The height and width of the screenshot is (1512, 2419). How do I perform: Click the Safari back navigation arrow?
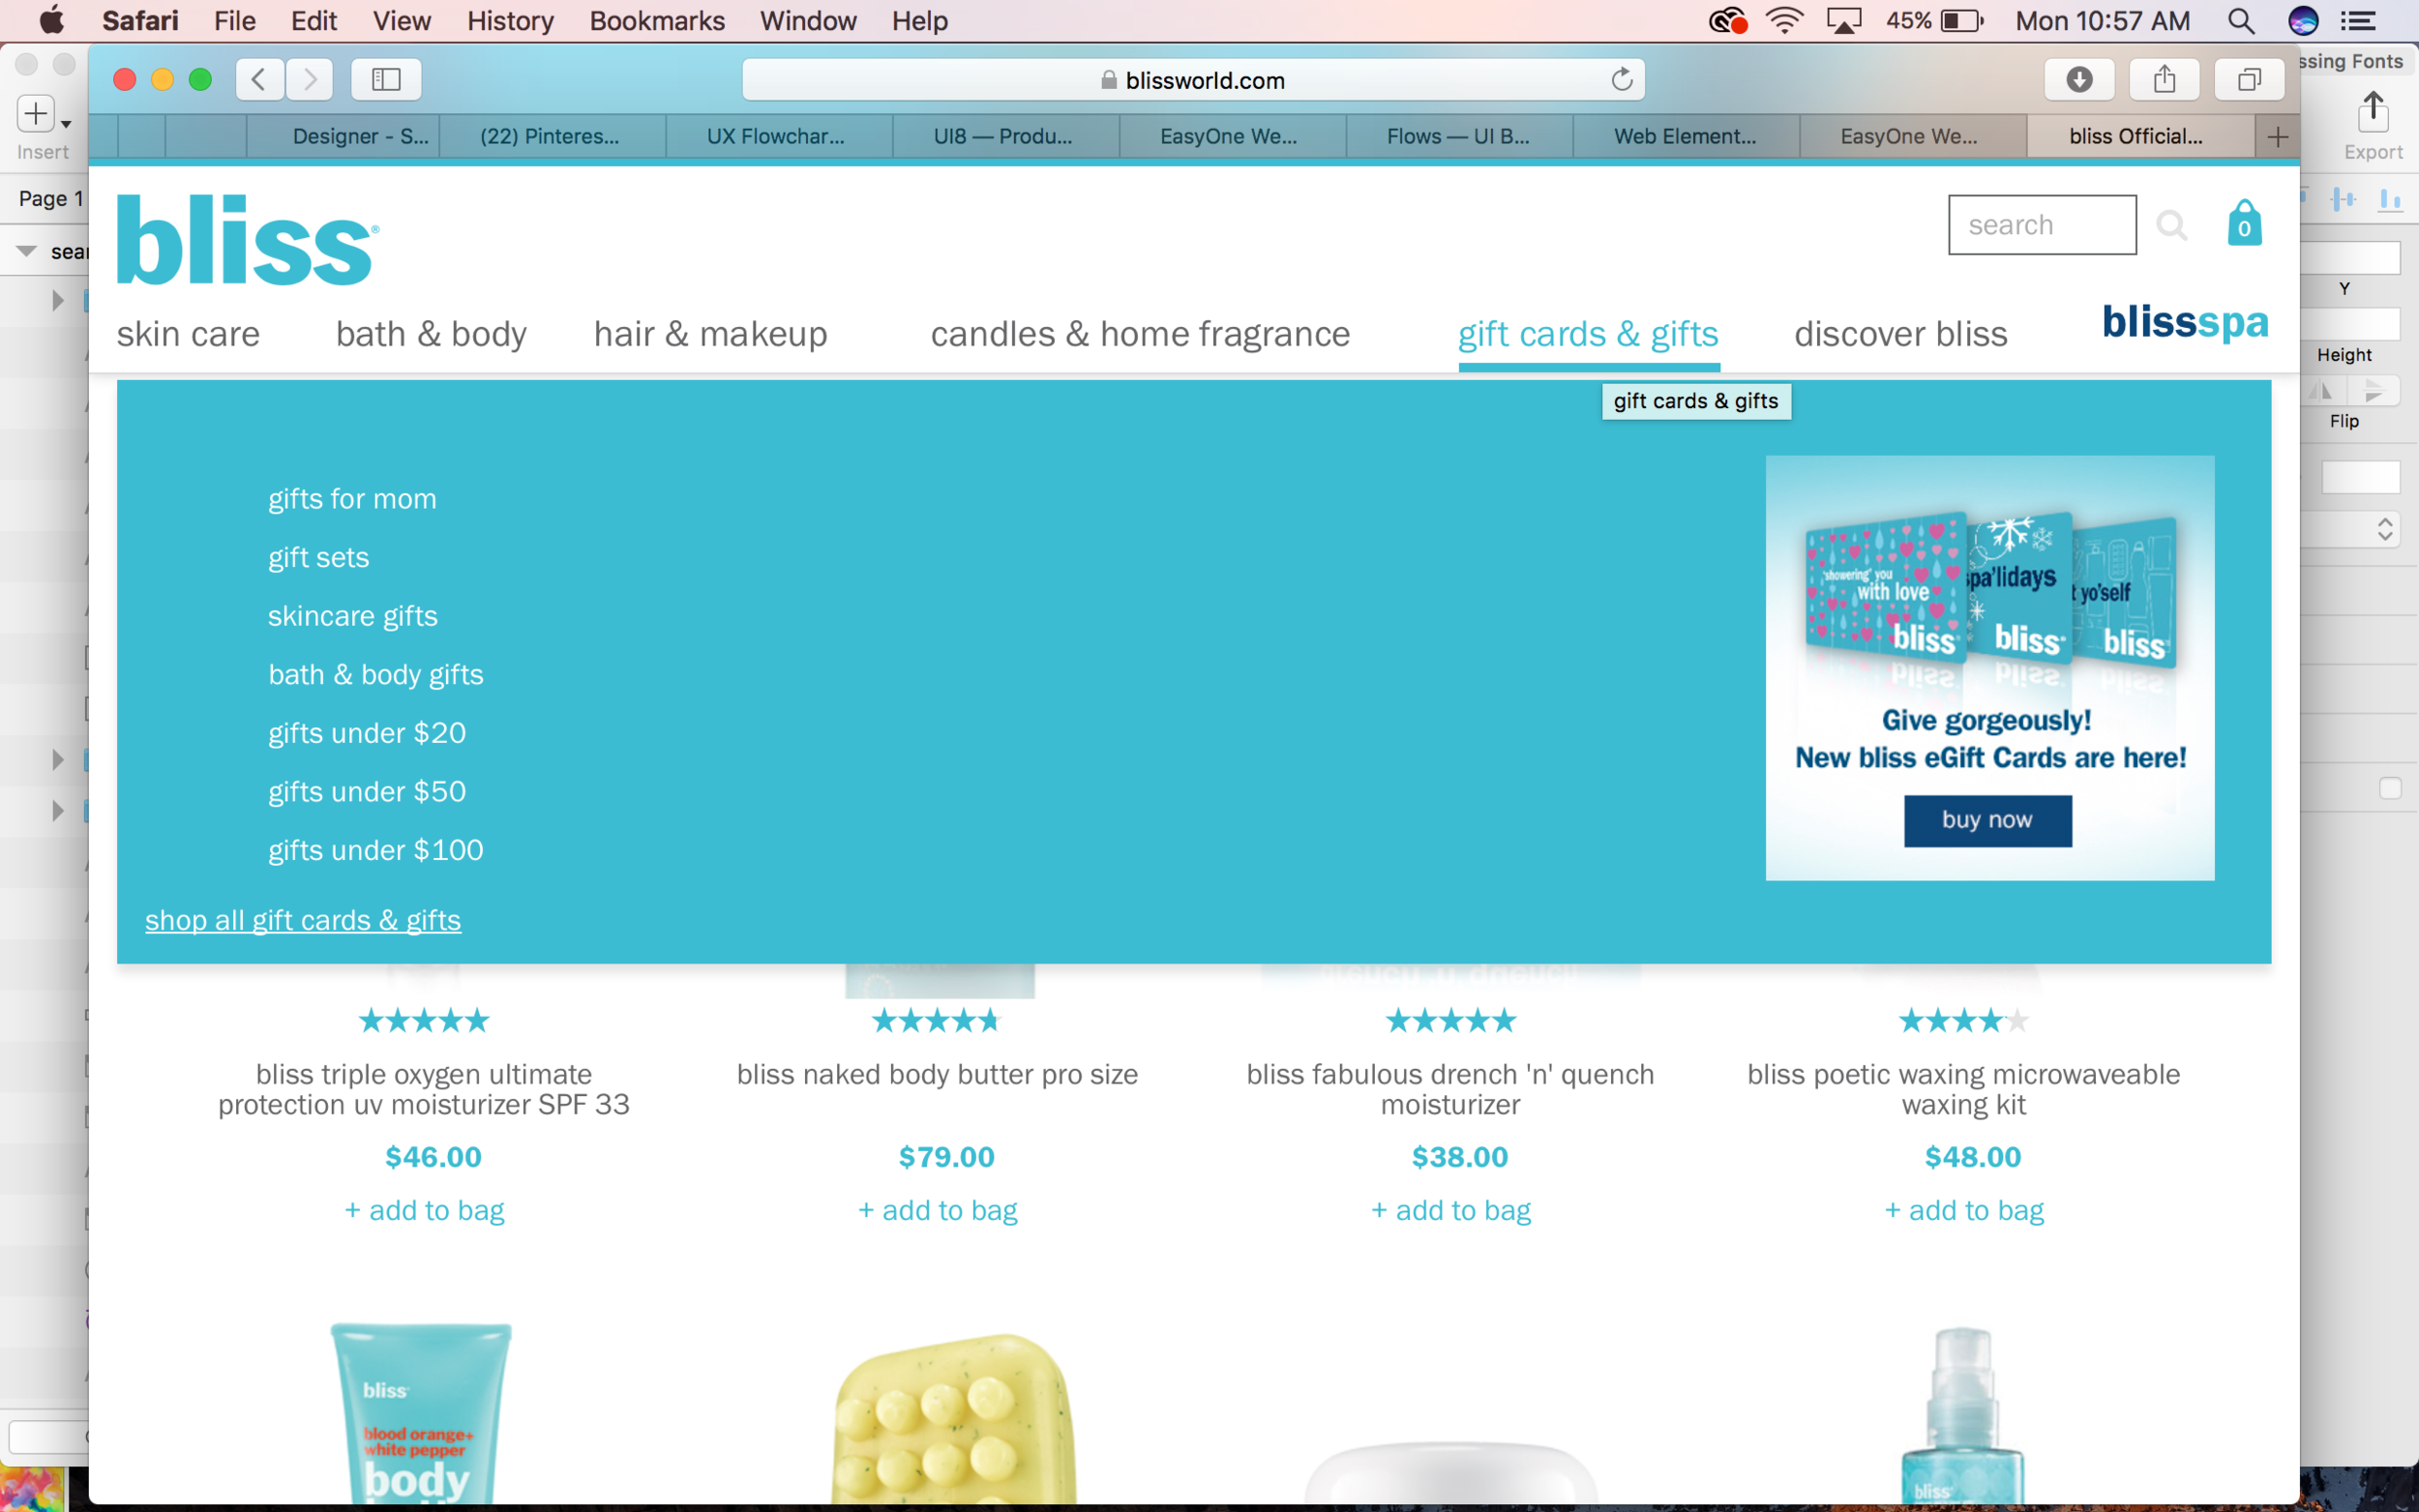[259, 79]
